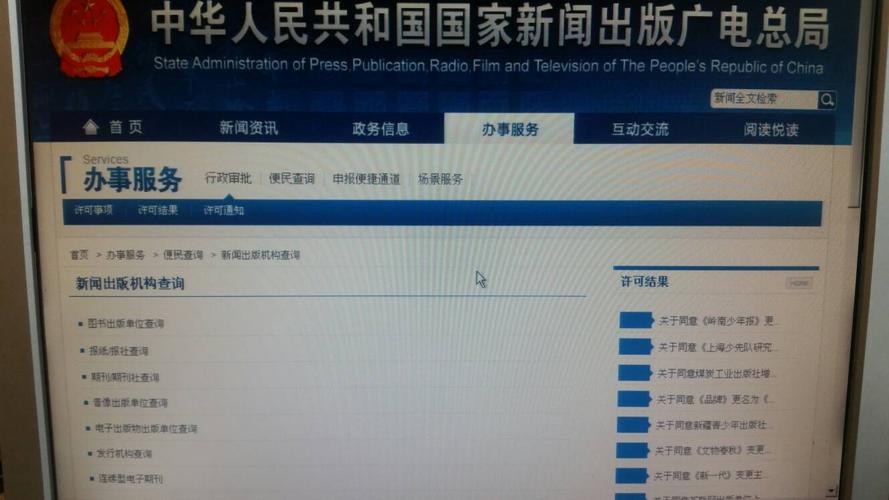Click the 新闻出版机构查询 section heading
The height and width of the screenshot is (500, 889).
tap(130, 283)
